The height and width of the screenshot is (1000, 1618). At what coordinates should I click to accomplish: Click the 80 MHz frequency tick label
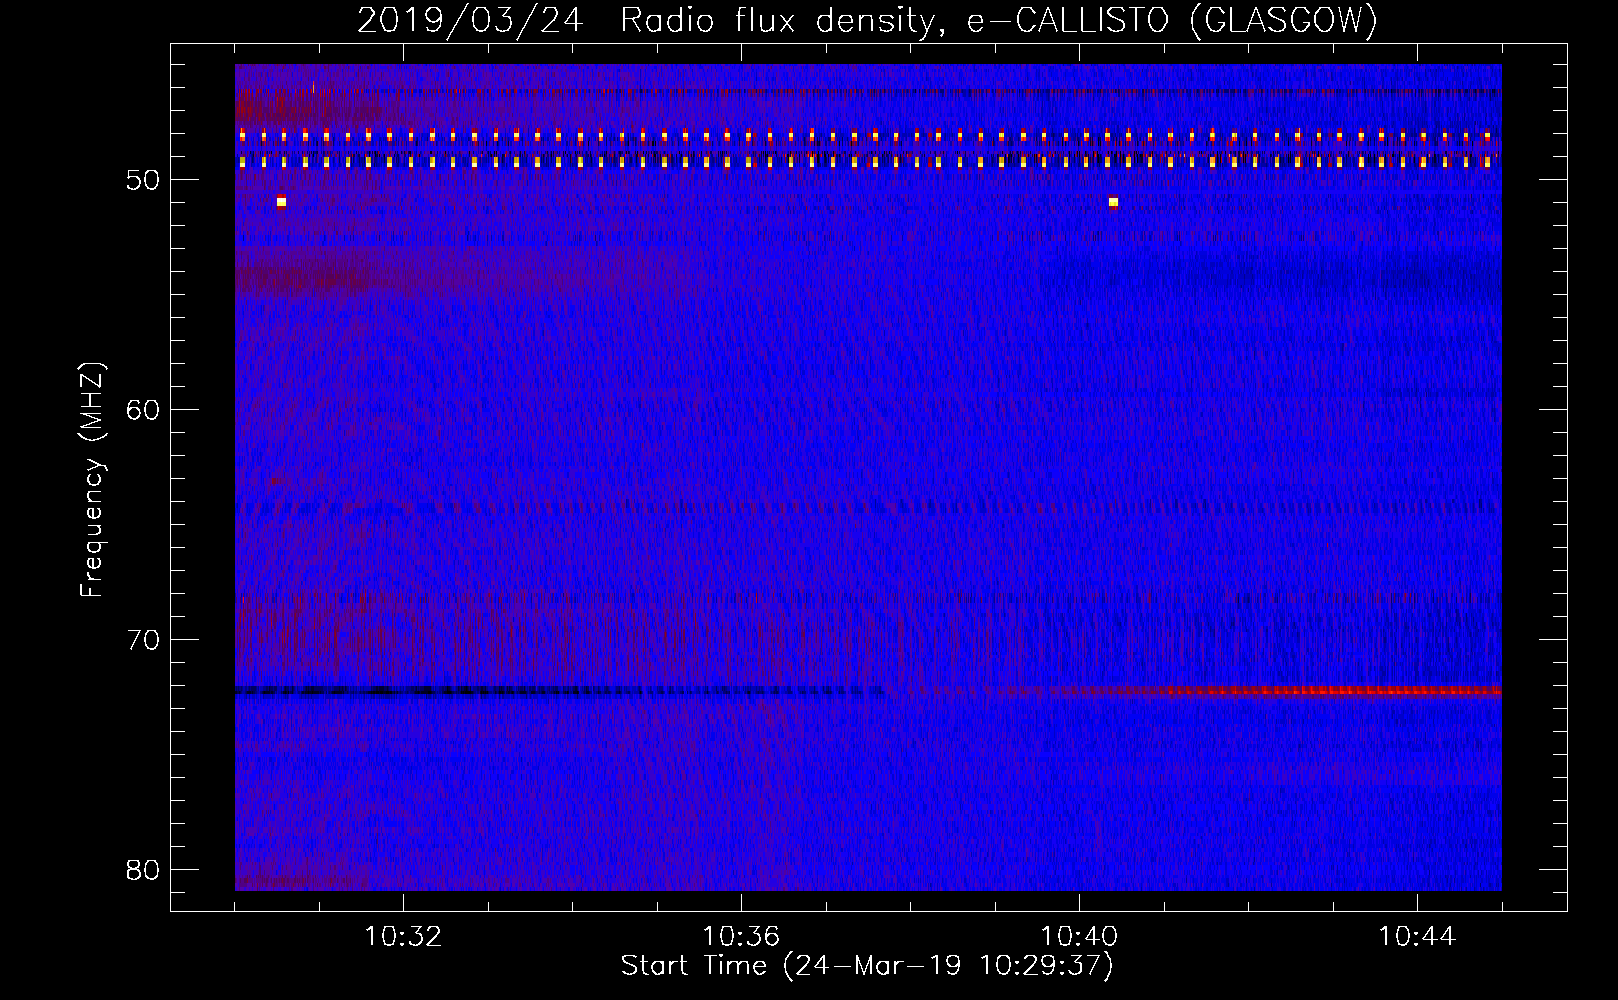pyautogui.click(x=143, y=870)
